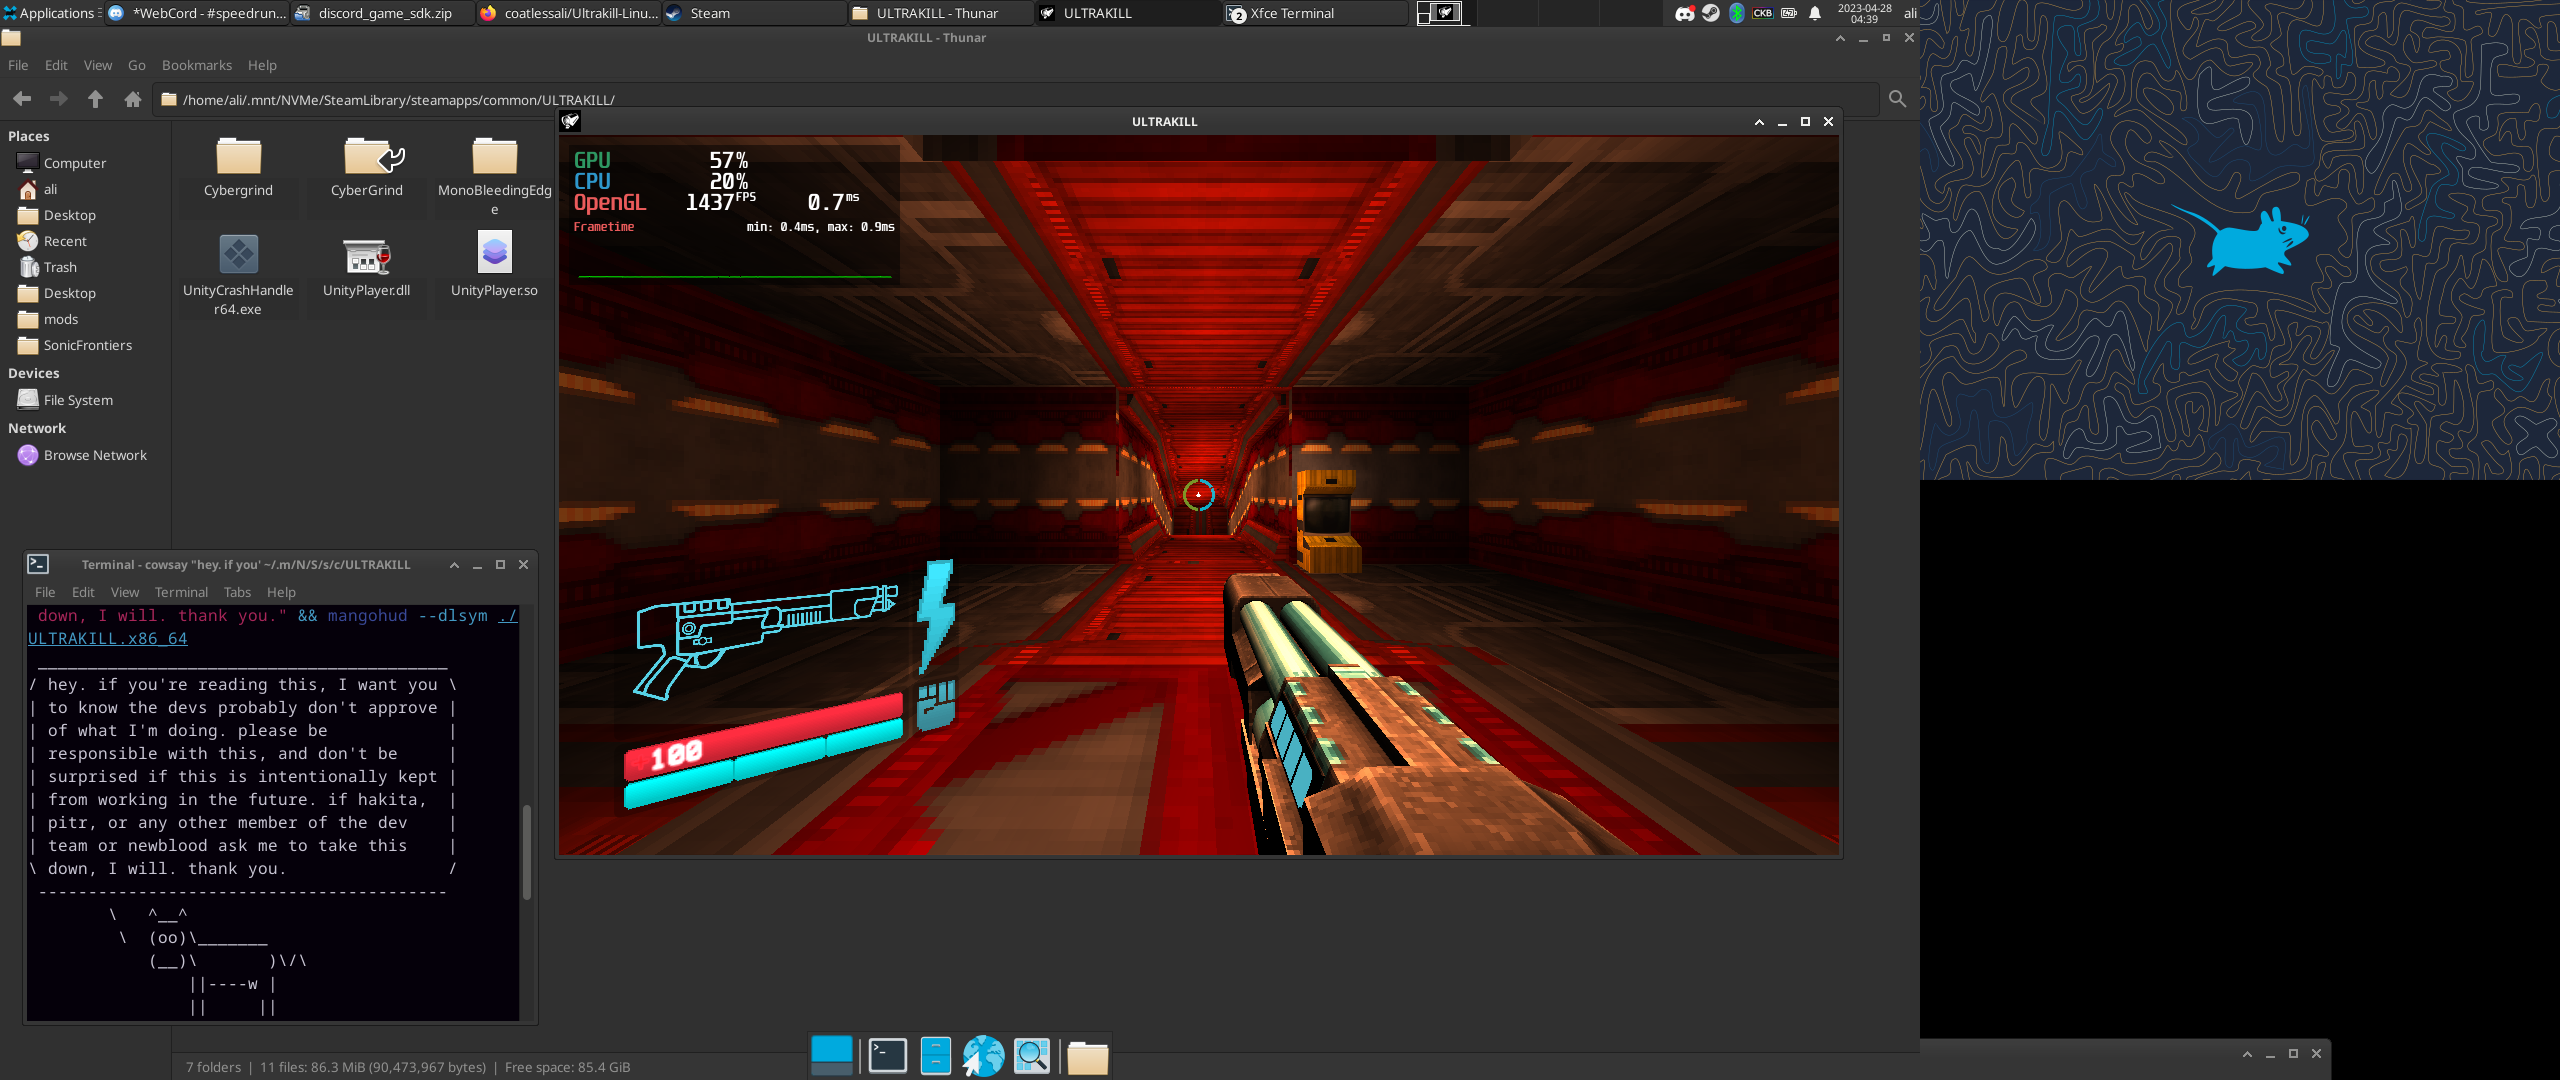Click the home folder toolbar icon
The image size is (2560, 1080).
tap(132, 99)
